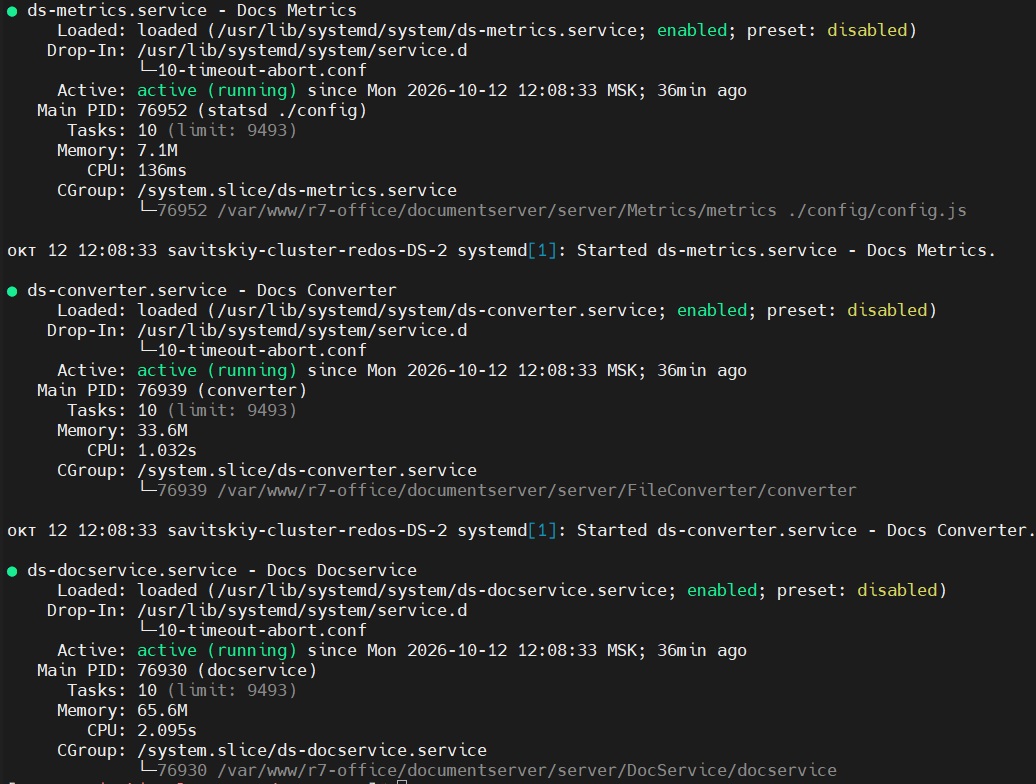The height and width of the screenshot is (784, 1036).
Task: Click Main PID 76952 (statsd ./config)
Action: 252,110
